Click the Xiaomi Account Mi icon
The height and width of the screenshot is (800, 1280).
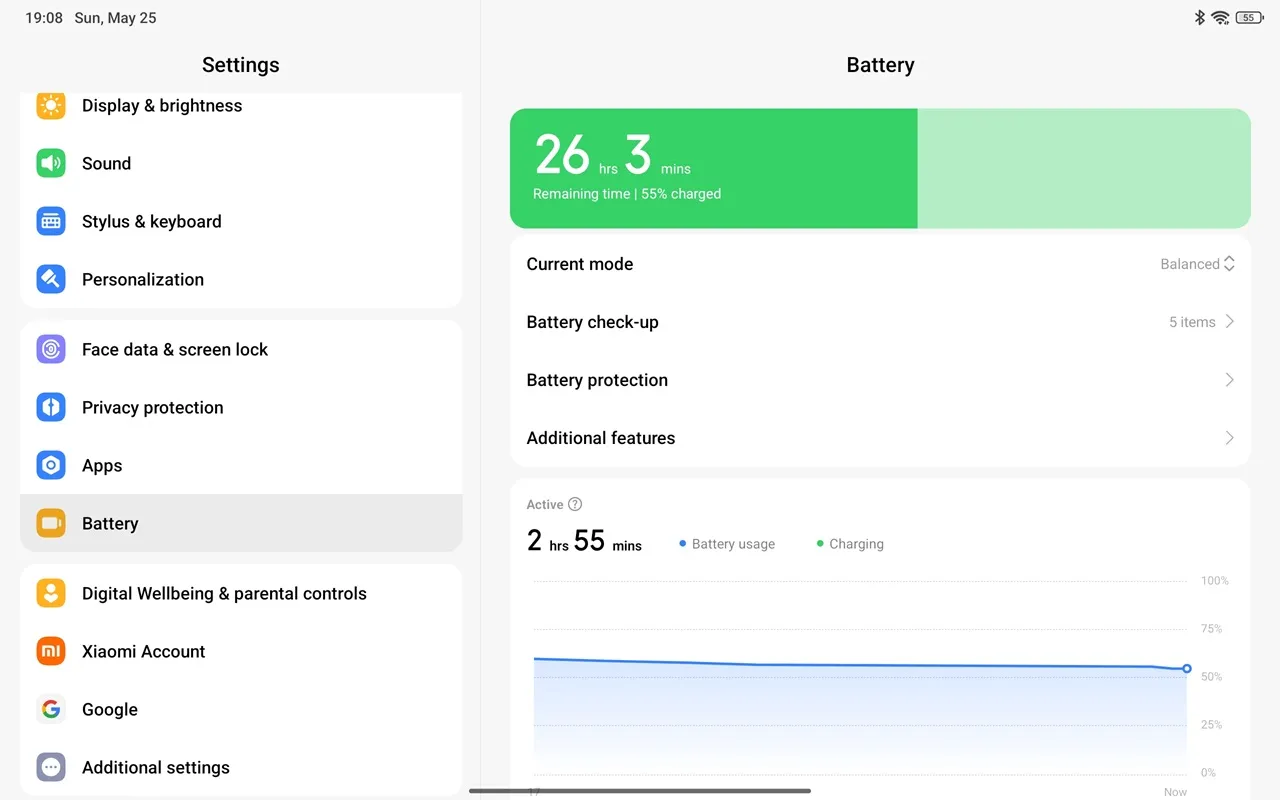(51, 652)
